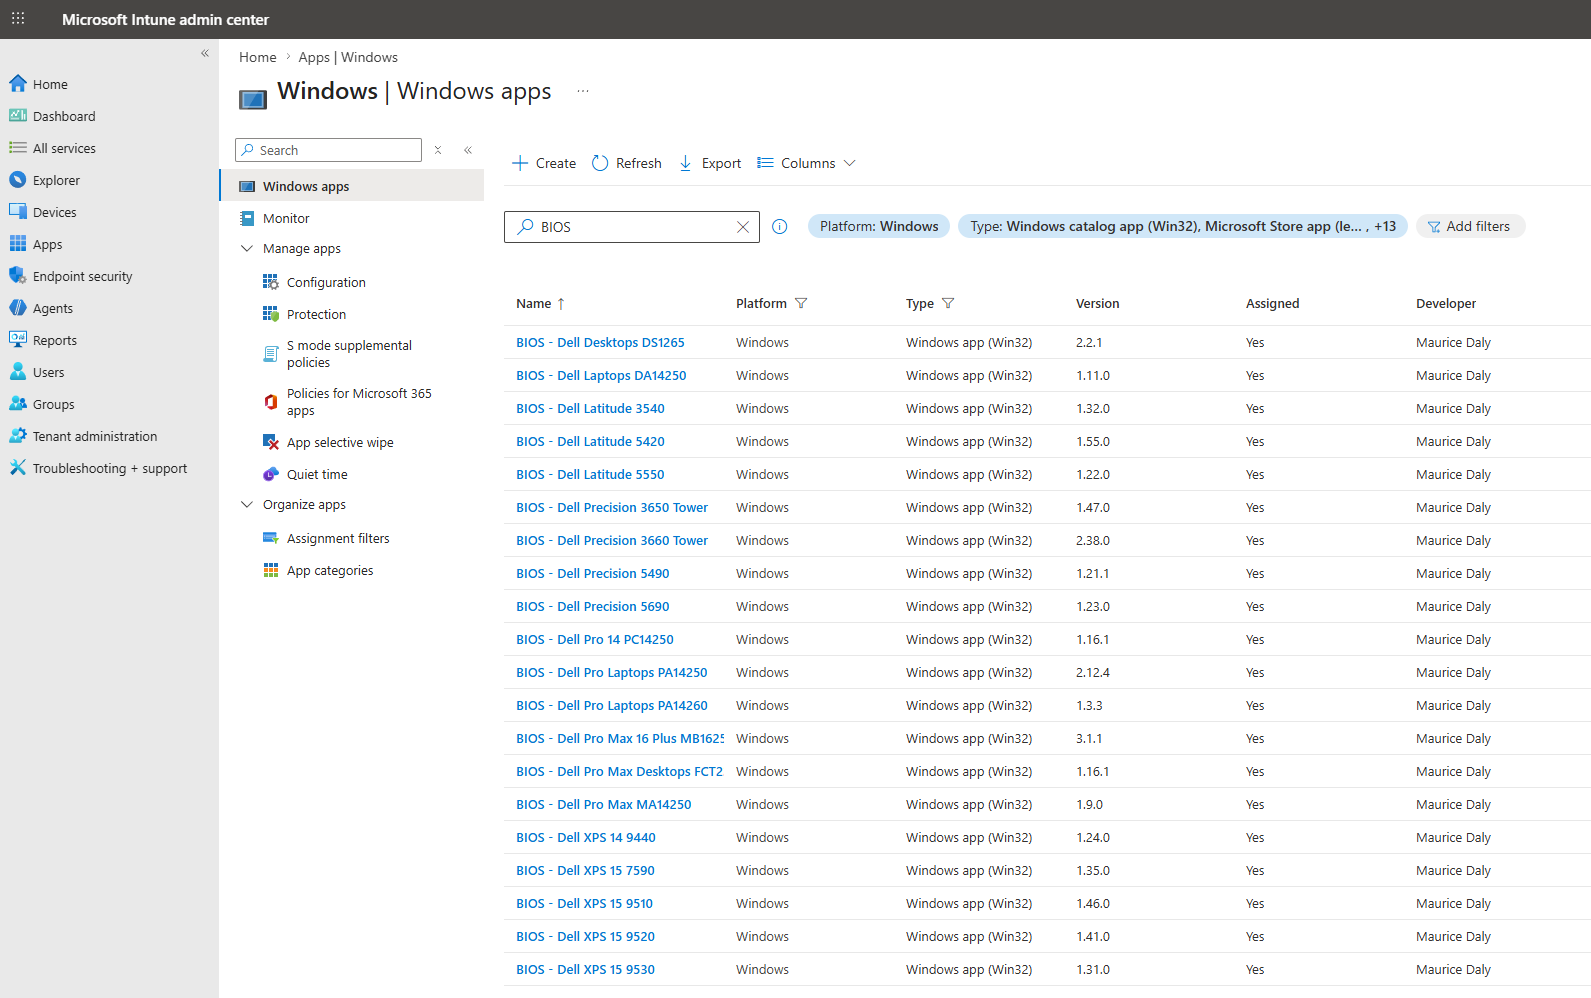
Task: Click the Explorer icon in sidebar
Action: (18, 180)
